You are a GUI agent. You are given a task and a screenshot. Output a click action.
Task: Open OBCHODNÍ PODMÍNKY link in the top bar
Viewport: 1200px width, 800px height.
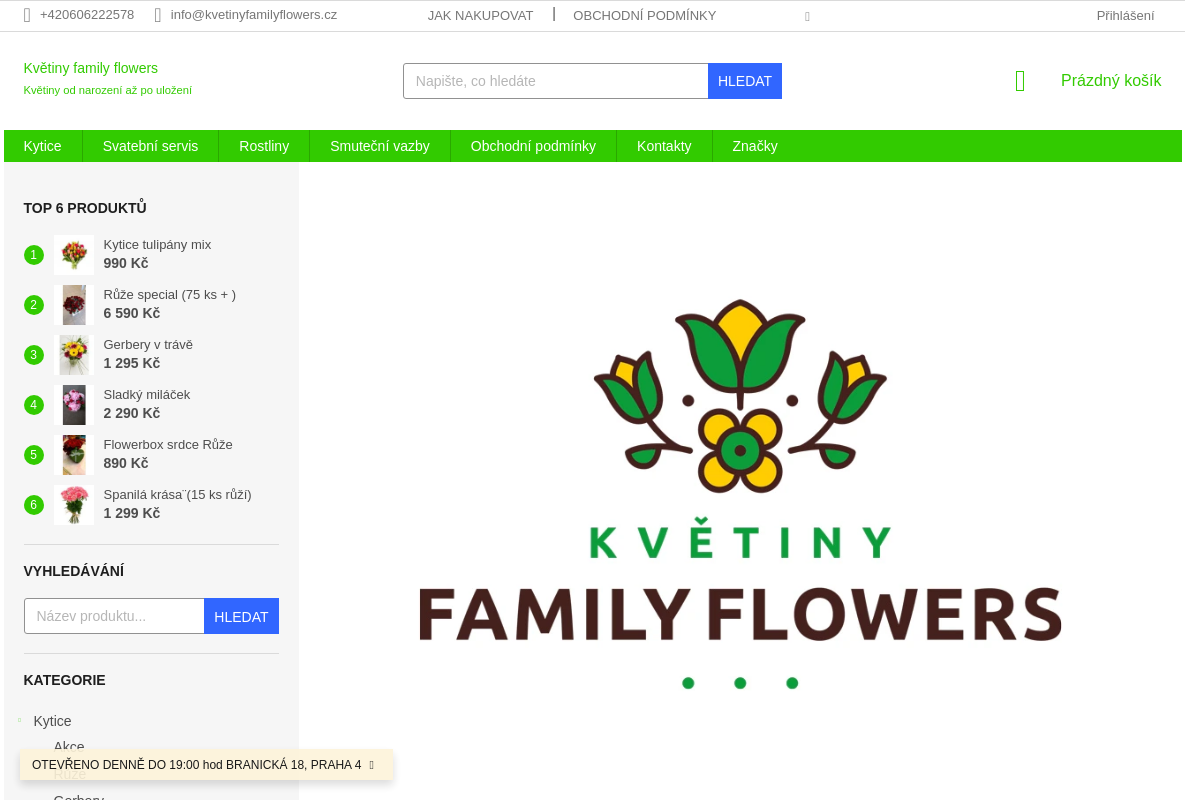pyautogui.click(x=644, y=15)
